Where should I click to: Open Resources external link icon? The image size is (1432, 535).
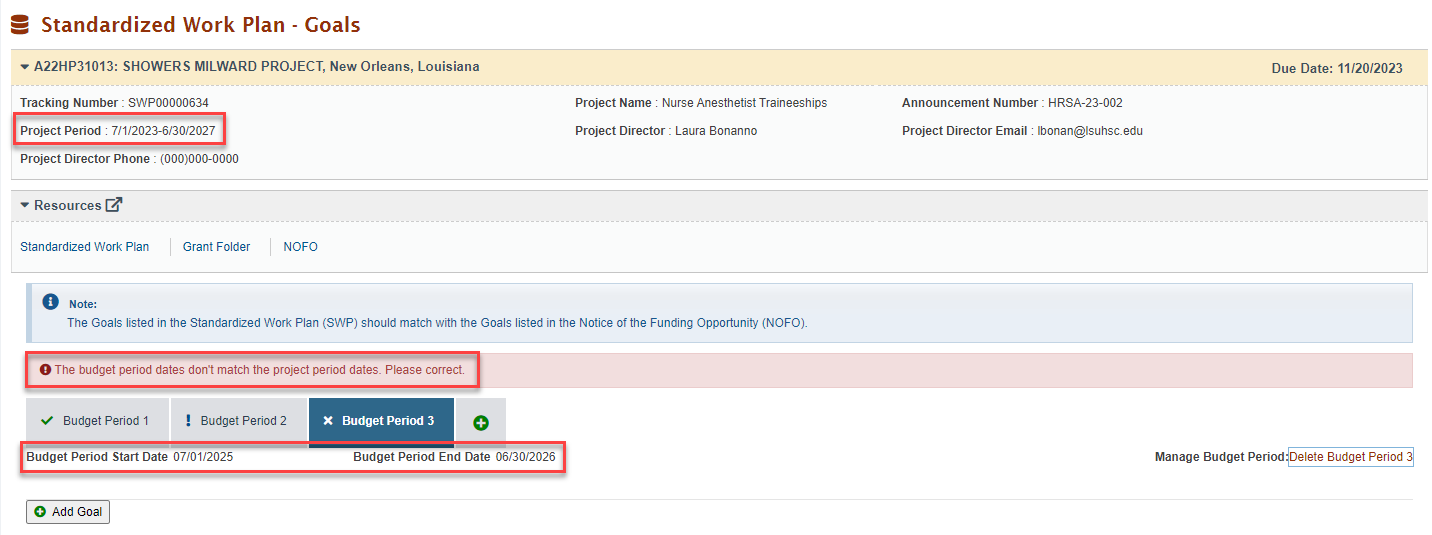click(114, 205)
